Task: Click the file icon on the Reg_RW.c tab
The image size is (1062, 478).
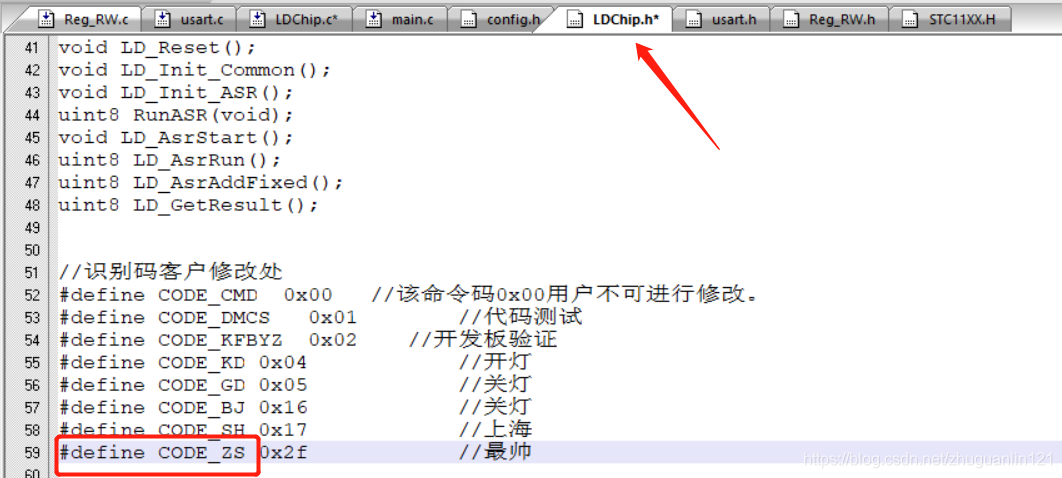Action: (x=46, y=19)
